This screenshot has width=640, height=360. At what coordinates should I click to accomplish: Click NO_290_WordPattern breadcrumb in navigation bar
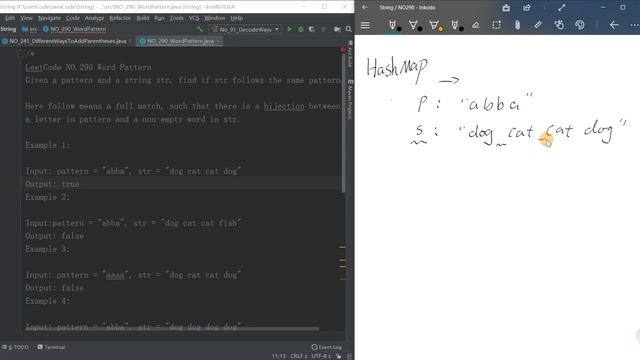point(75,29)
